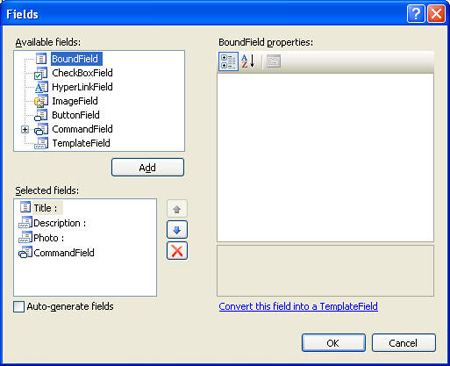Click the CommandField icon in Available fields
This screenshot has width=450, height=366.
[41, 129]
